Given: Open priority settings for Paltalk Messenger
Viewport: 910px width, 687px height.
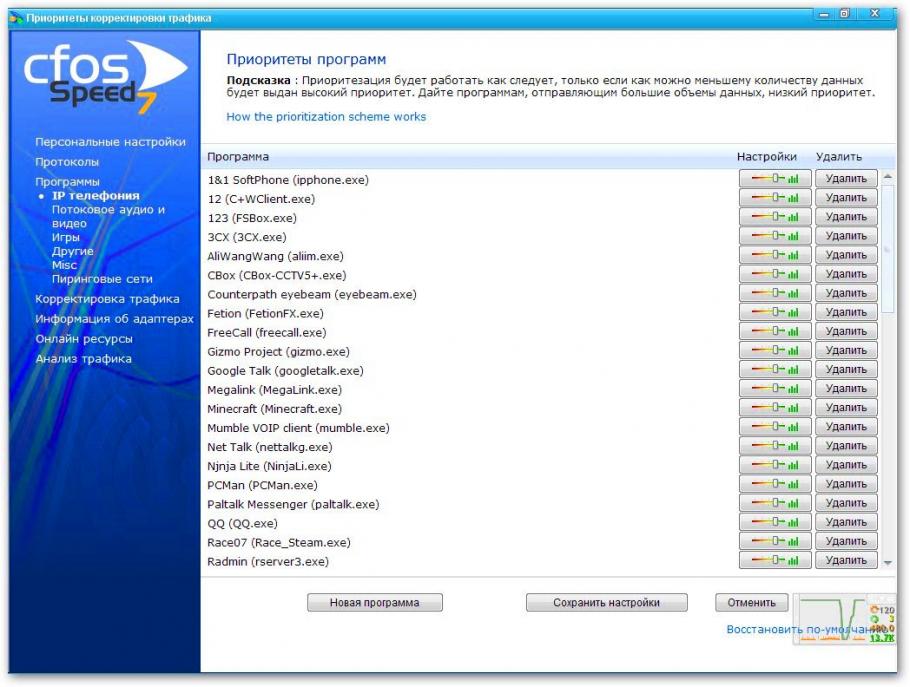Looking at the screenshot, I should tap(775, 503).
